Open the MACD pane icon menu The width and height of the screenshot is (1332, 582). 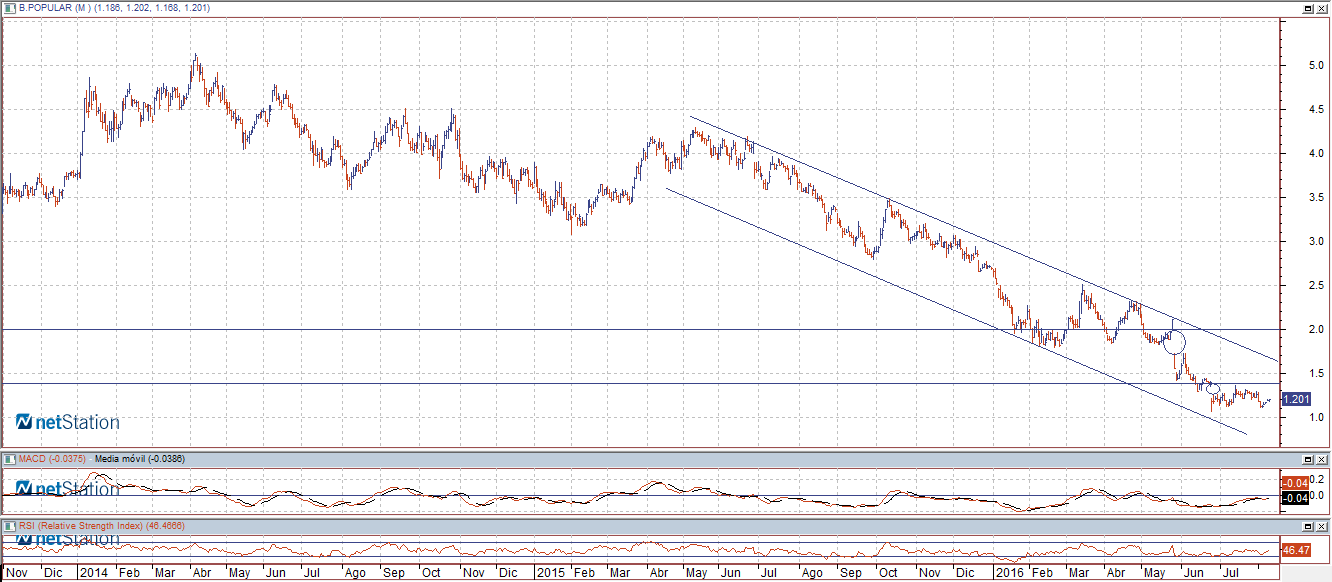pos(9,459)
